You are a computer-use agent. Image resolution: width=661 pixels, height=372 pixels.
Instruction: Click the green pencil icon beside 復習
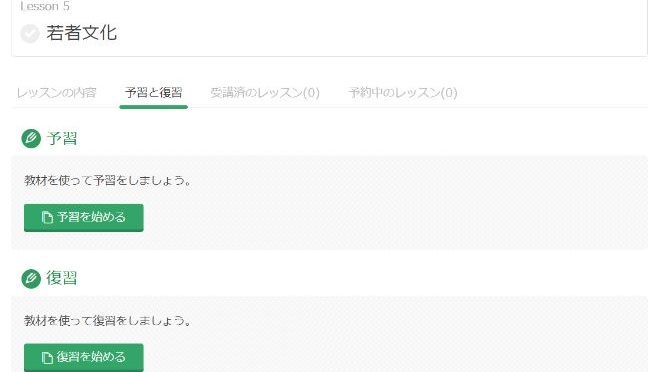pos(31,278)
